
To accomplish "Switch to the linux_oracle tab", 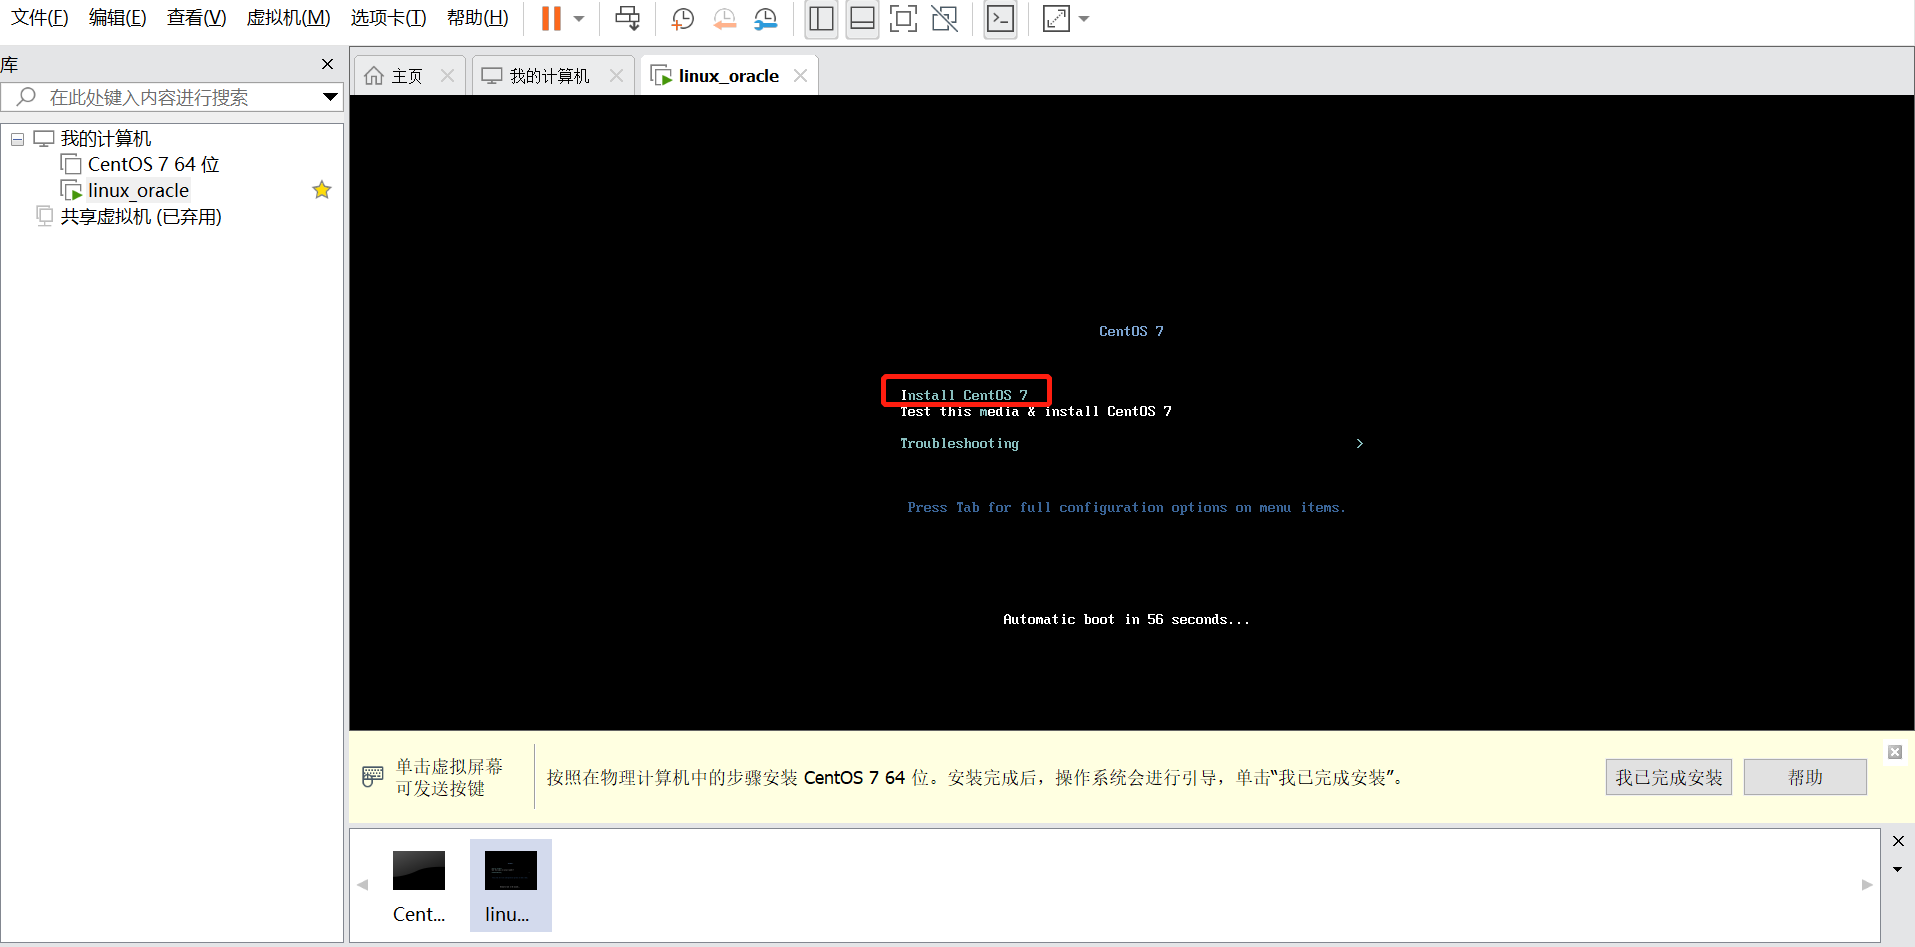I will click(716, 76).
